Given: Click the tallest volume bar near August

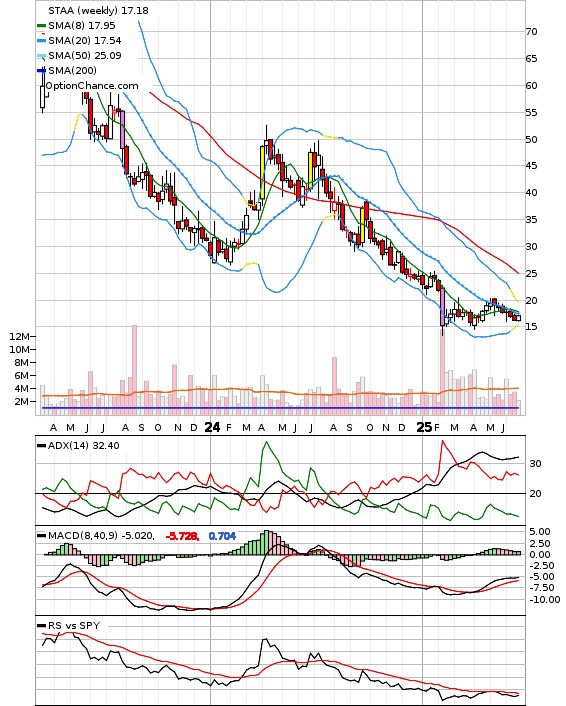Looking at the screenshot, I should (x=134, y=370).
